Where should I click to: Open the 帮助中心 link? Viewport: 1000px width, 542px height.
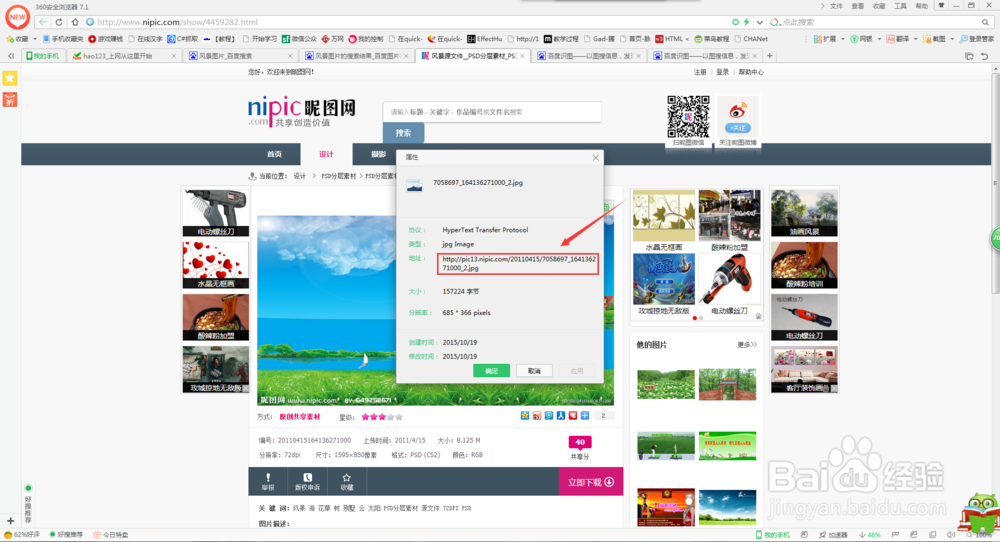point(751,72)
